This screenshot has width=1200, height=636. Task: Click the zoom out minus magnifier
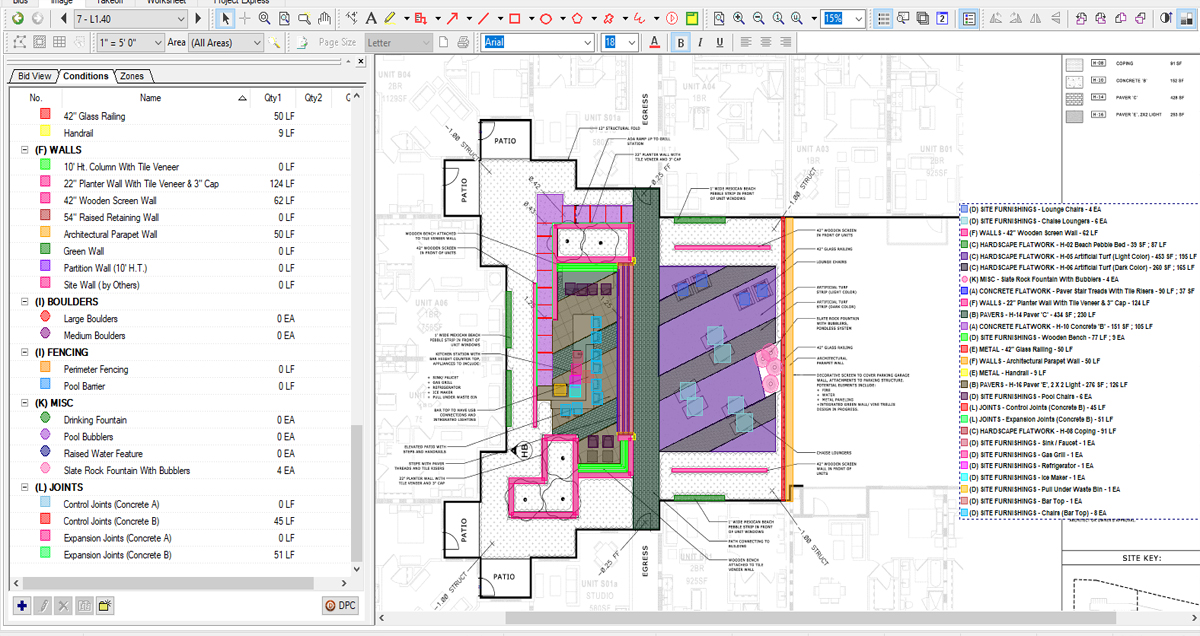(x=759, y=19)
